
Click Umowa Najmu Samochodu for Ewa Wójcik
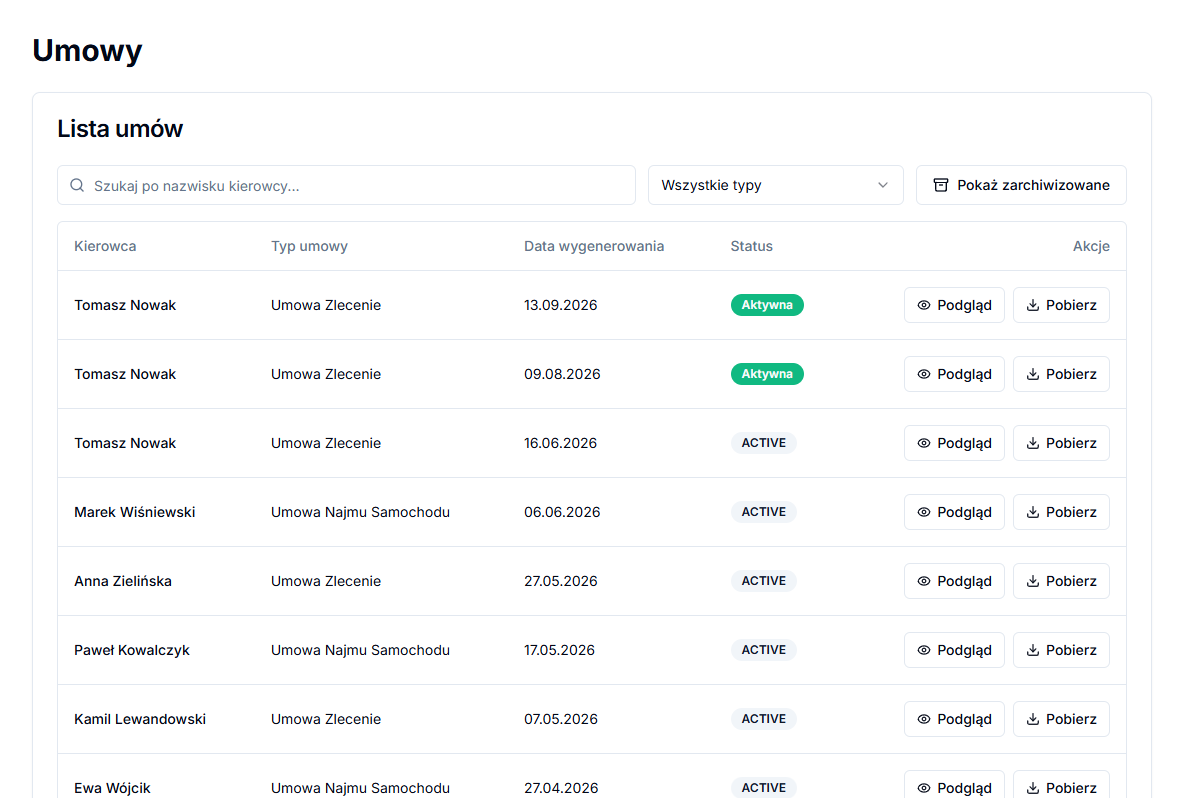pos(360,788)
